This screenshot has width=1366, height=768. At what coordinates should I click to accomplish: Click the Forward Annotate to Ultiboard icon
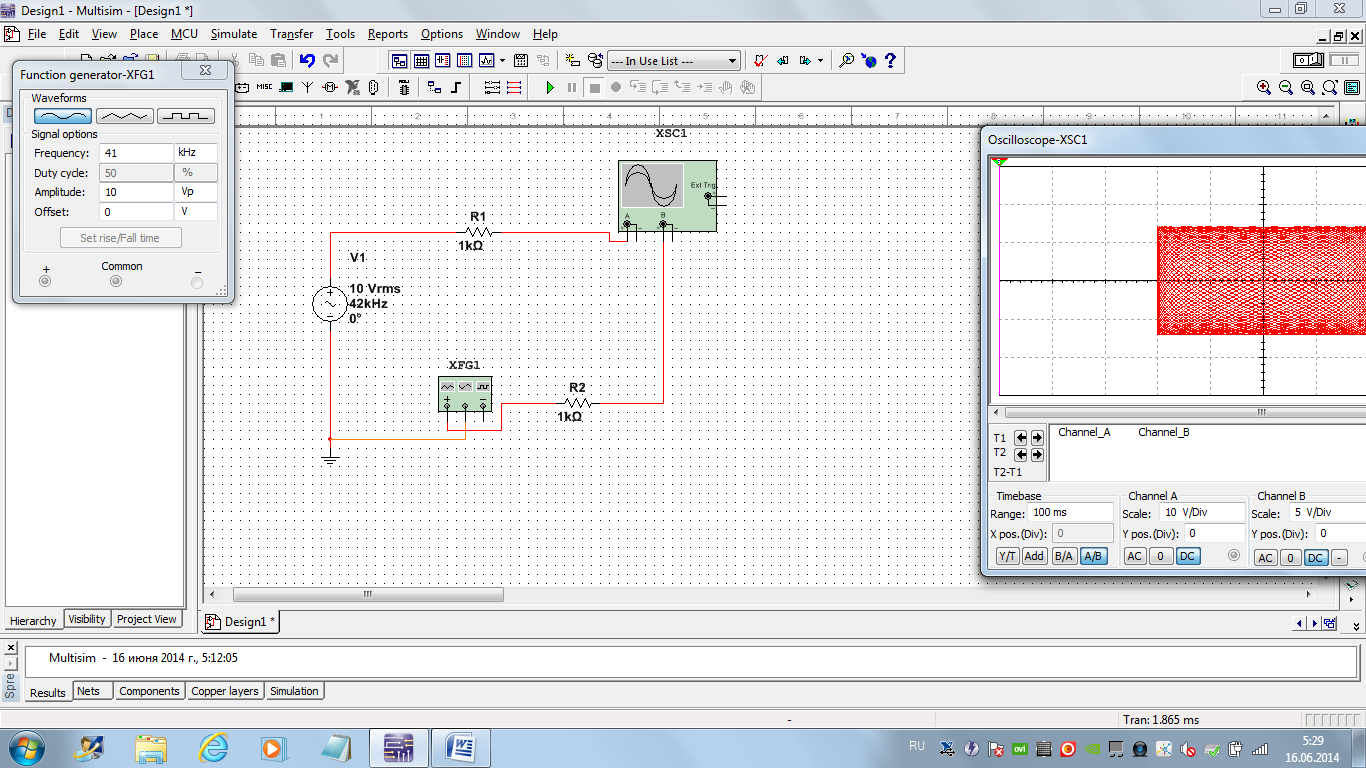click(805, 61)
